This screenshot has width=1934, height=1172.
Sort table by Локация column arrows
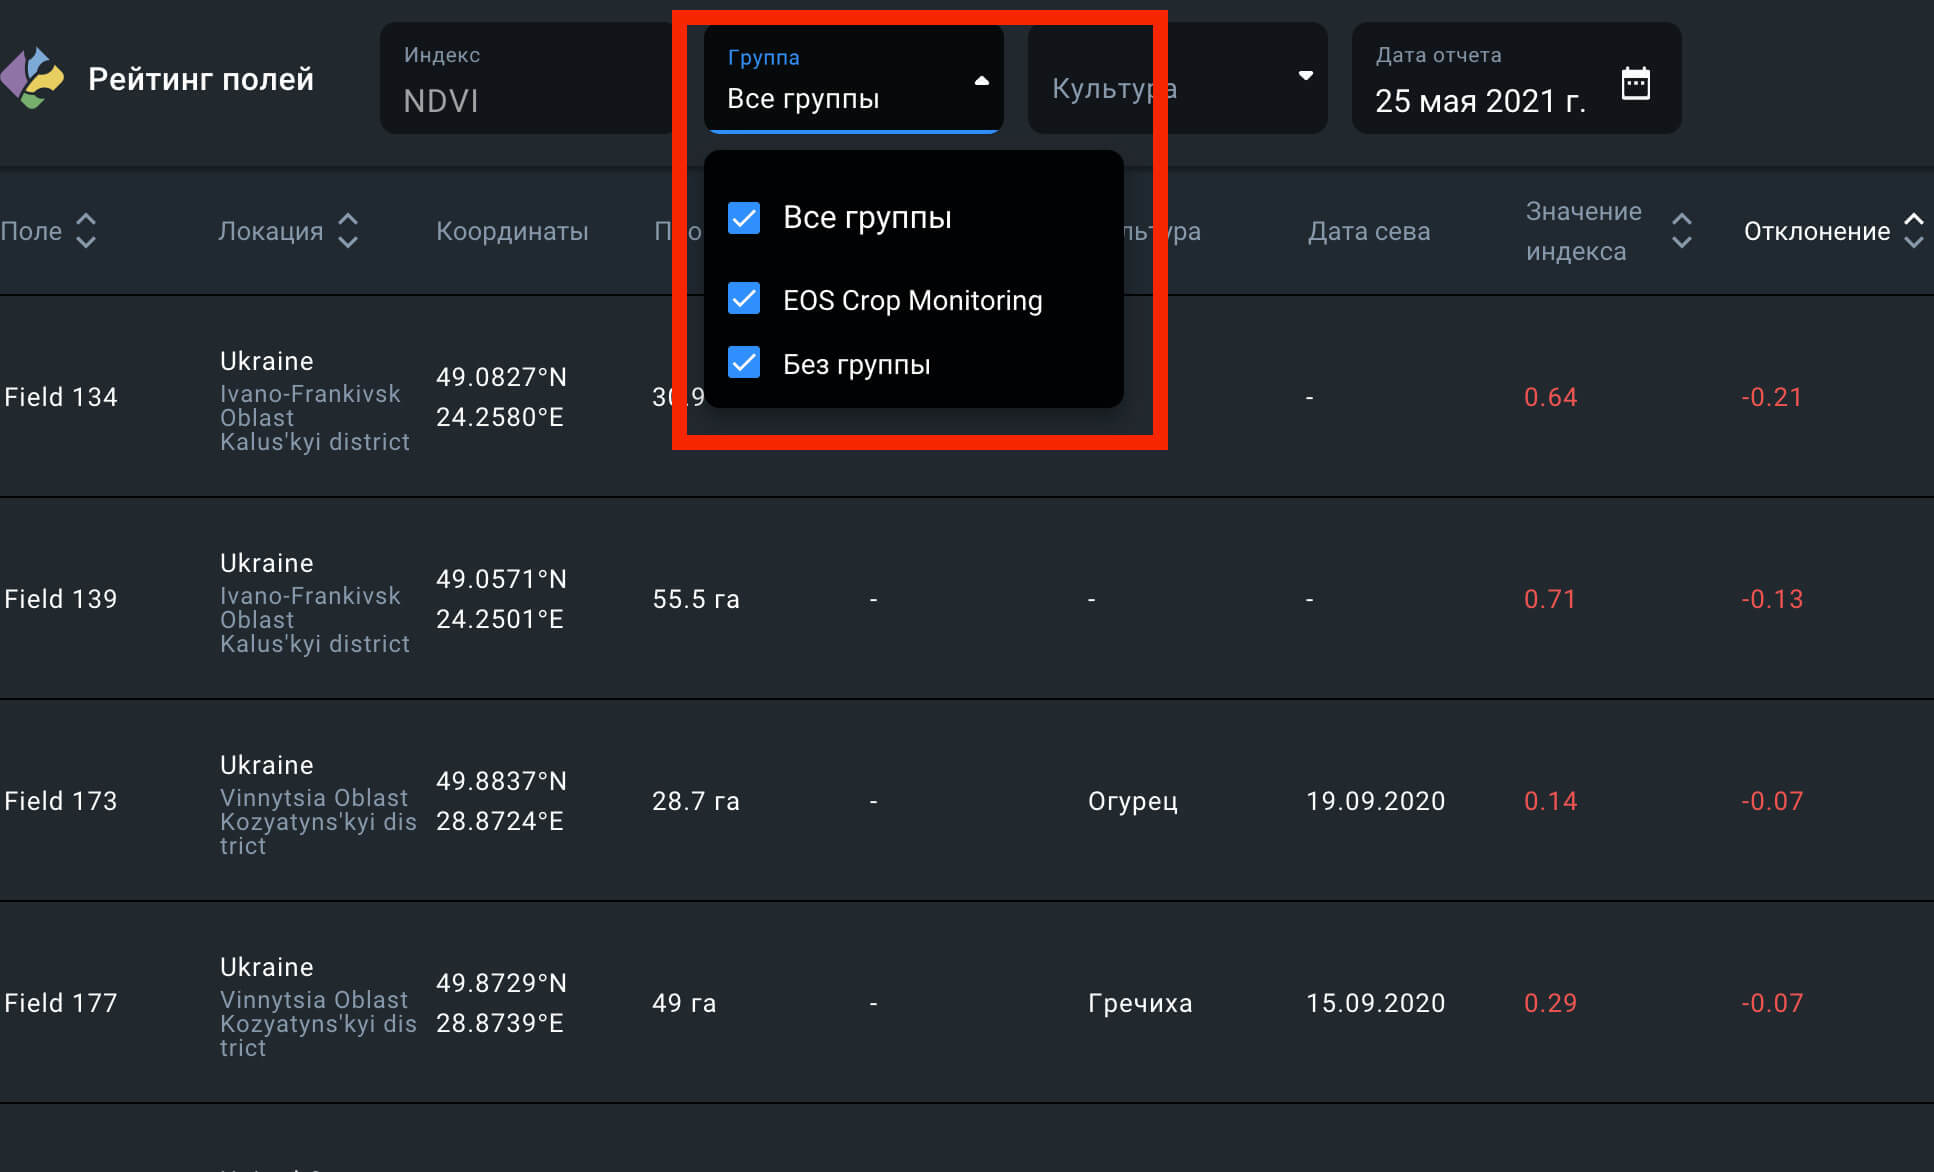tap(347, 231)
